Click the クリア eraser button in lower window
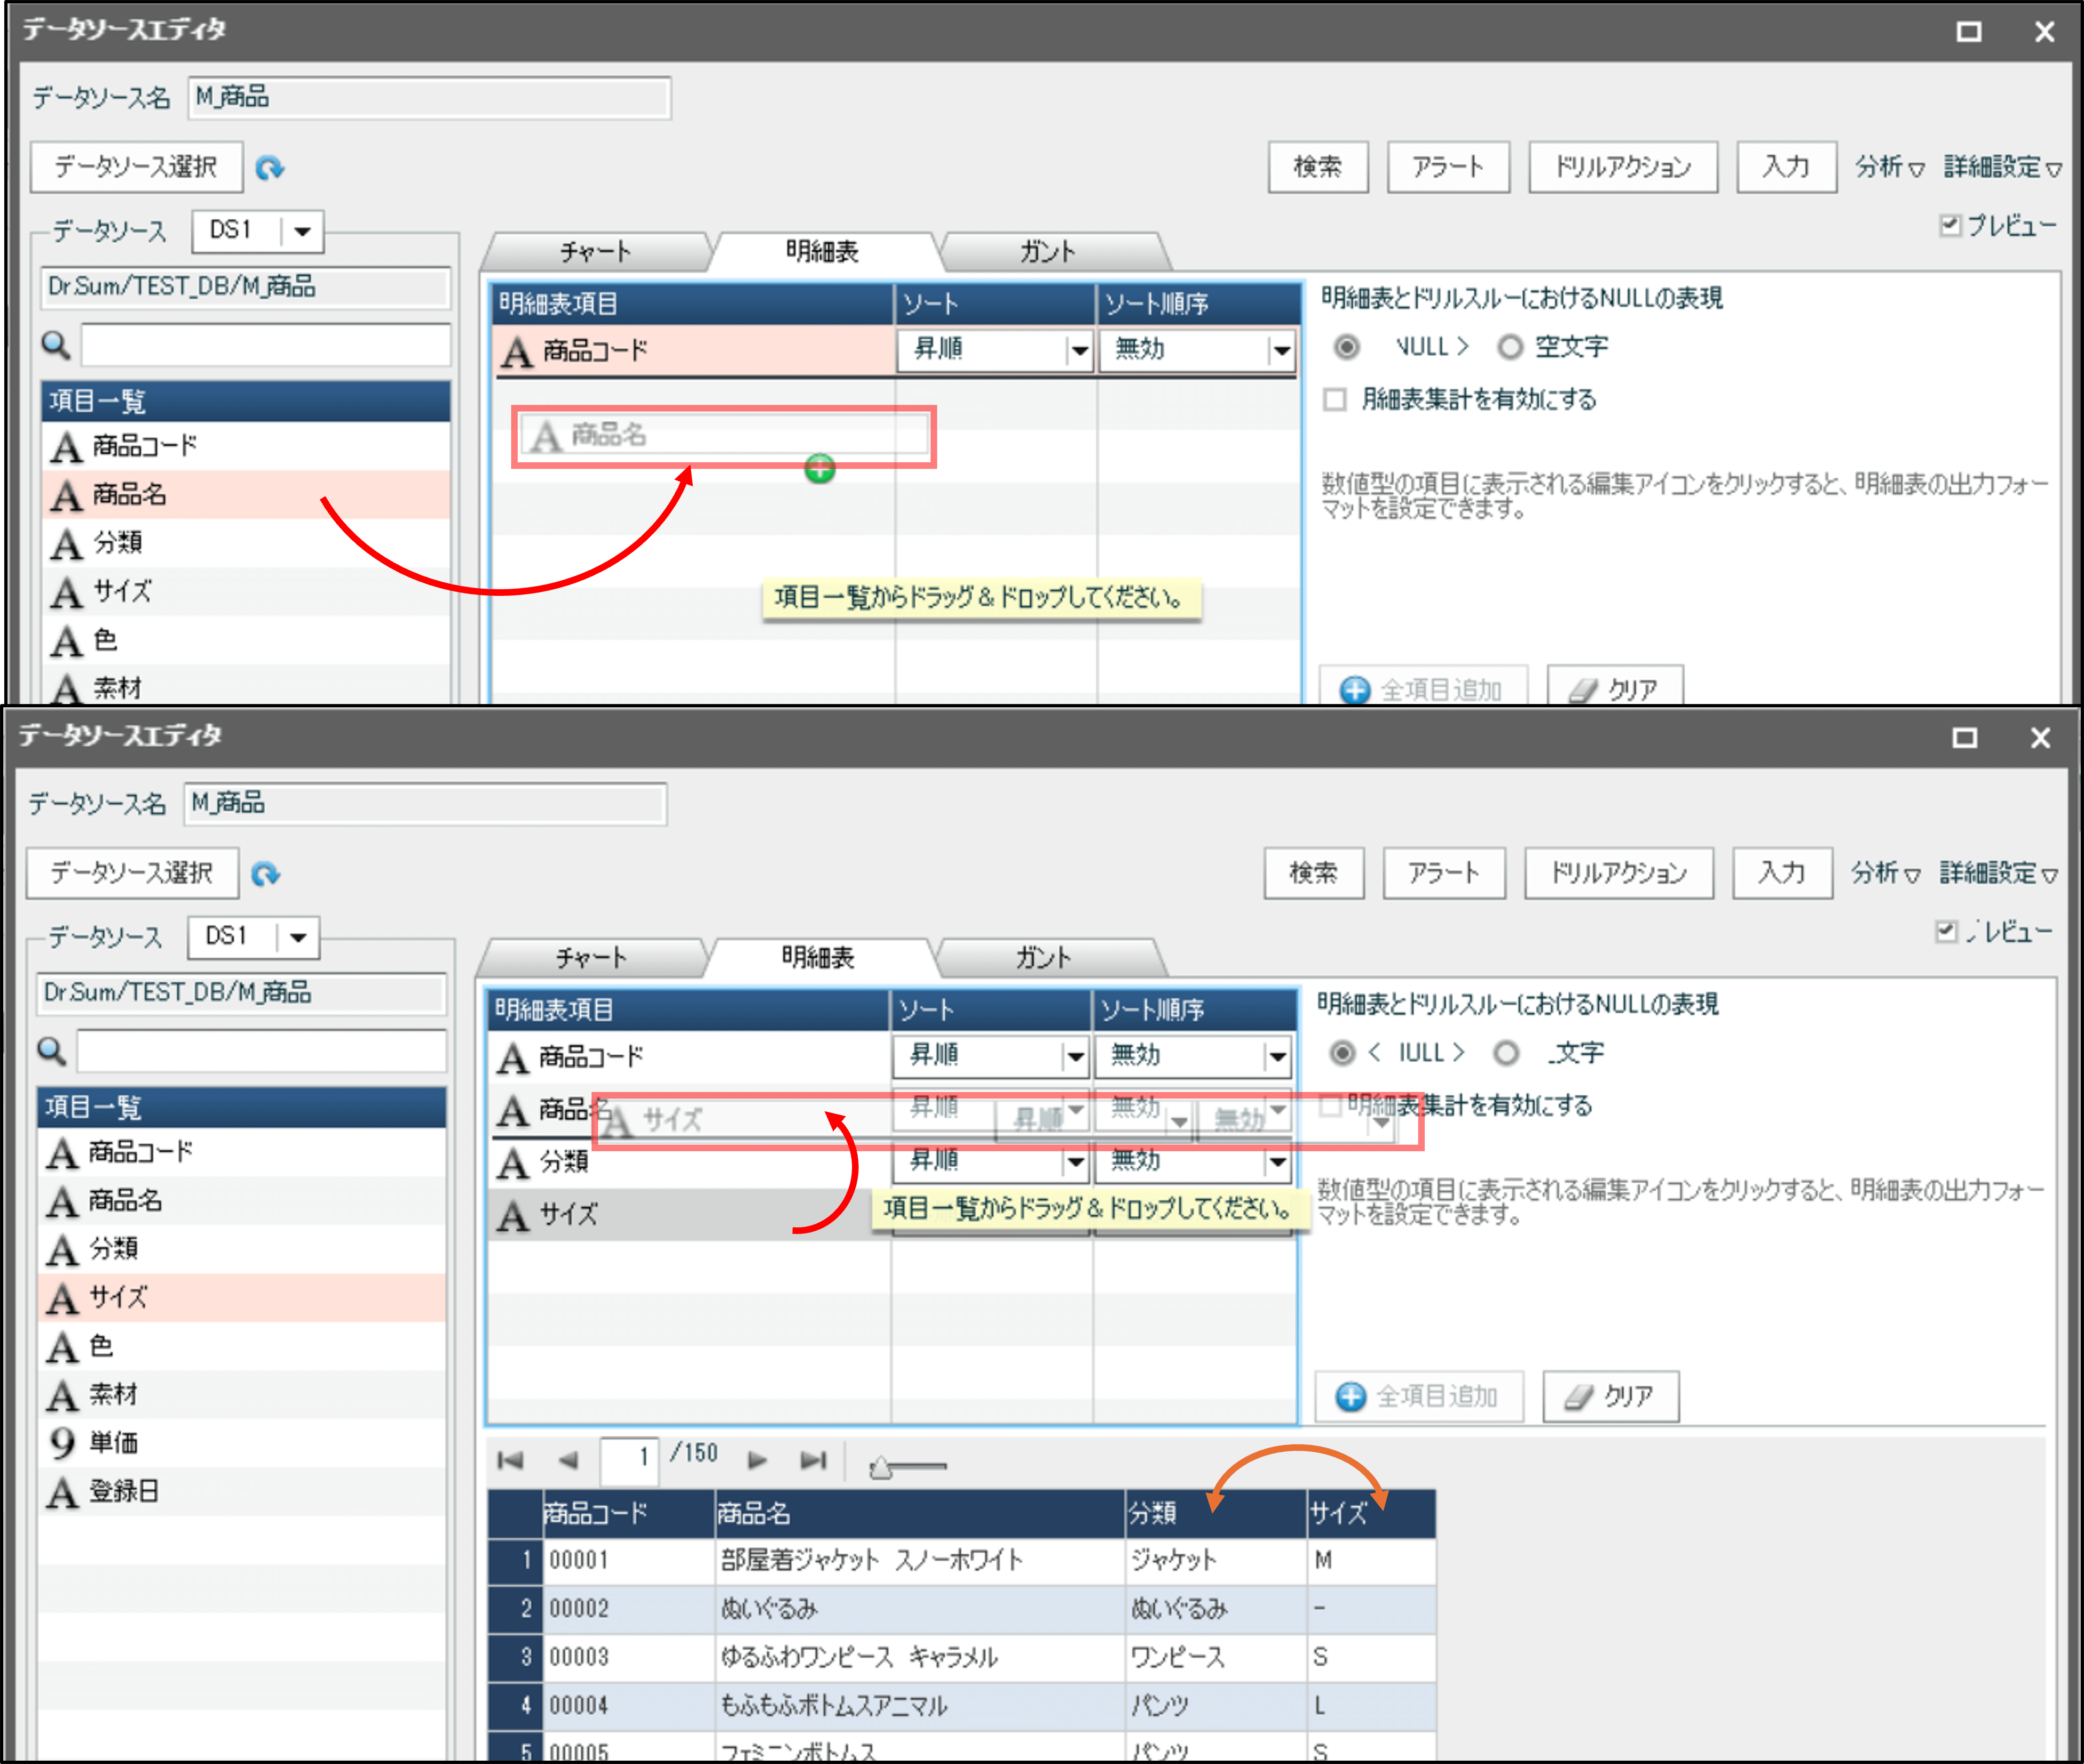Screen dimensions: 2084x1764 coord(1610,1396)
